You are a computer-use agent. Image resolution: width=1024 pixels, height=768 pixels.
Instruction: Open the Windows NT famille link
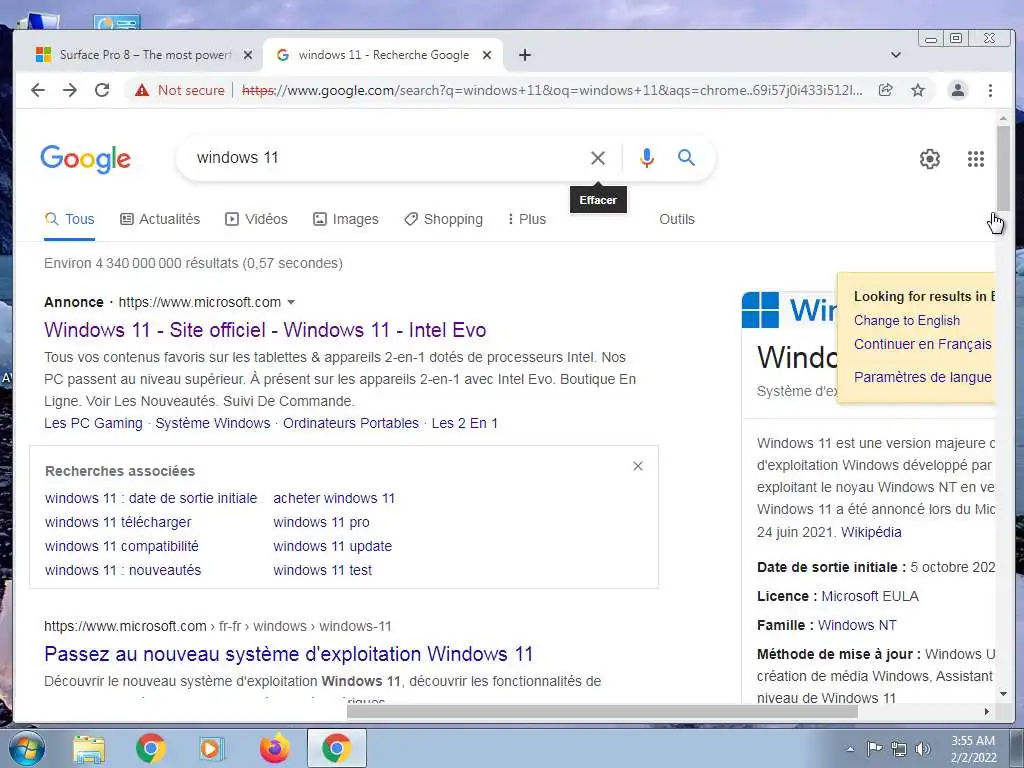(857, 625)
